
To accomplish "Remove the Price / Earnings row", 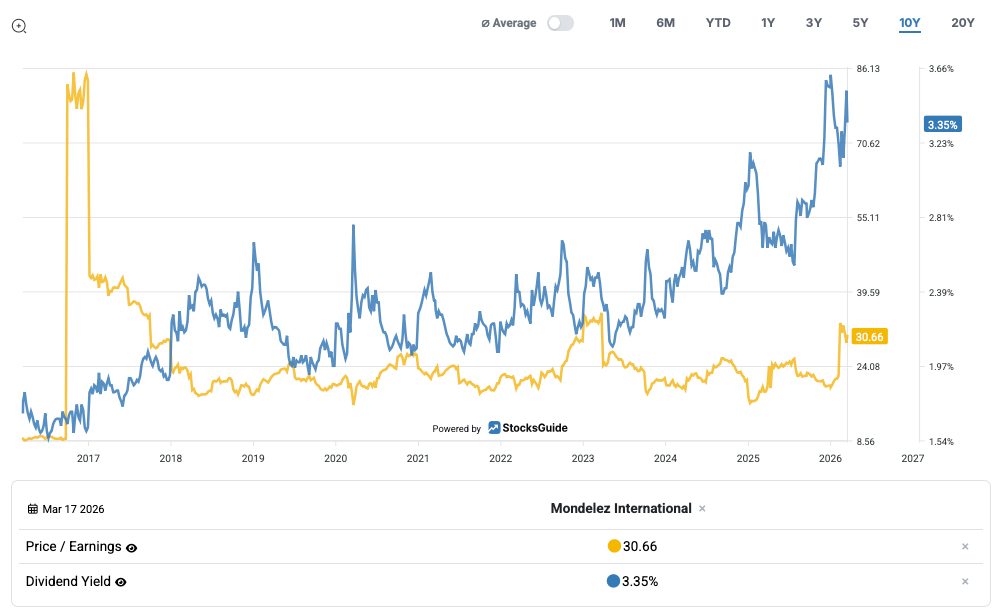I will pos(964,547).
